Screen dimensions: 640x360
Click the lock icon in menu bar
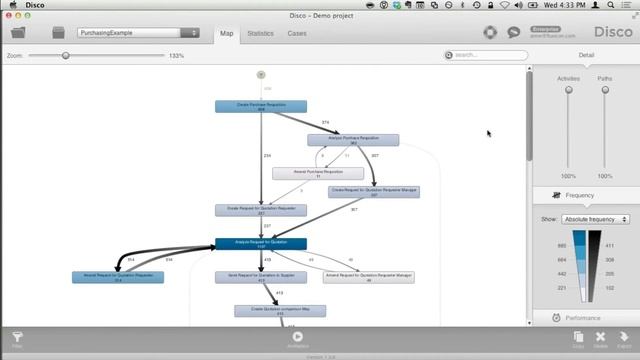click(x=491, y=5)
